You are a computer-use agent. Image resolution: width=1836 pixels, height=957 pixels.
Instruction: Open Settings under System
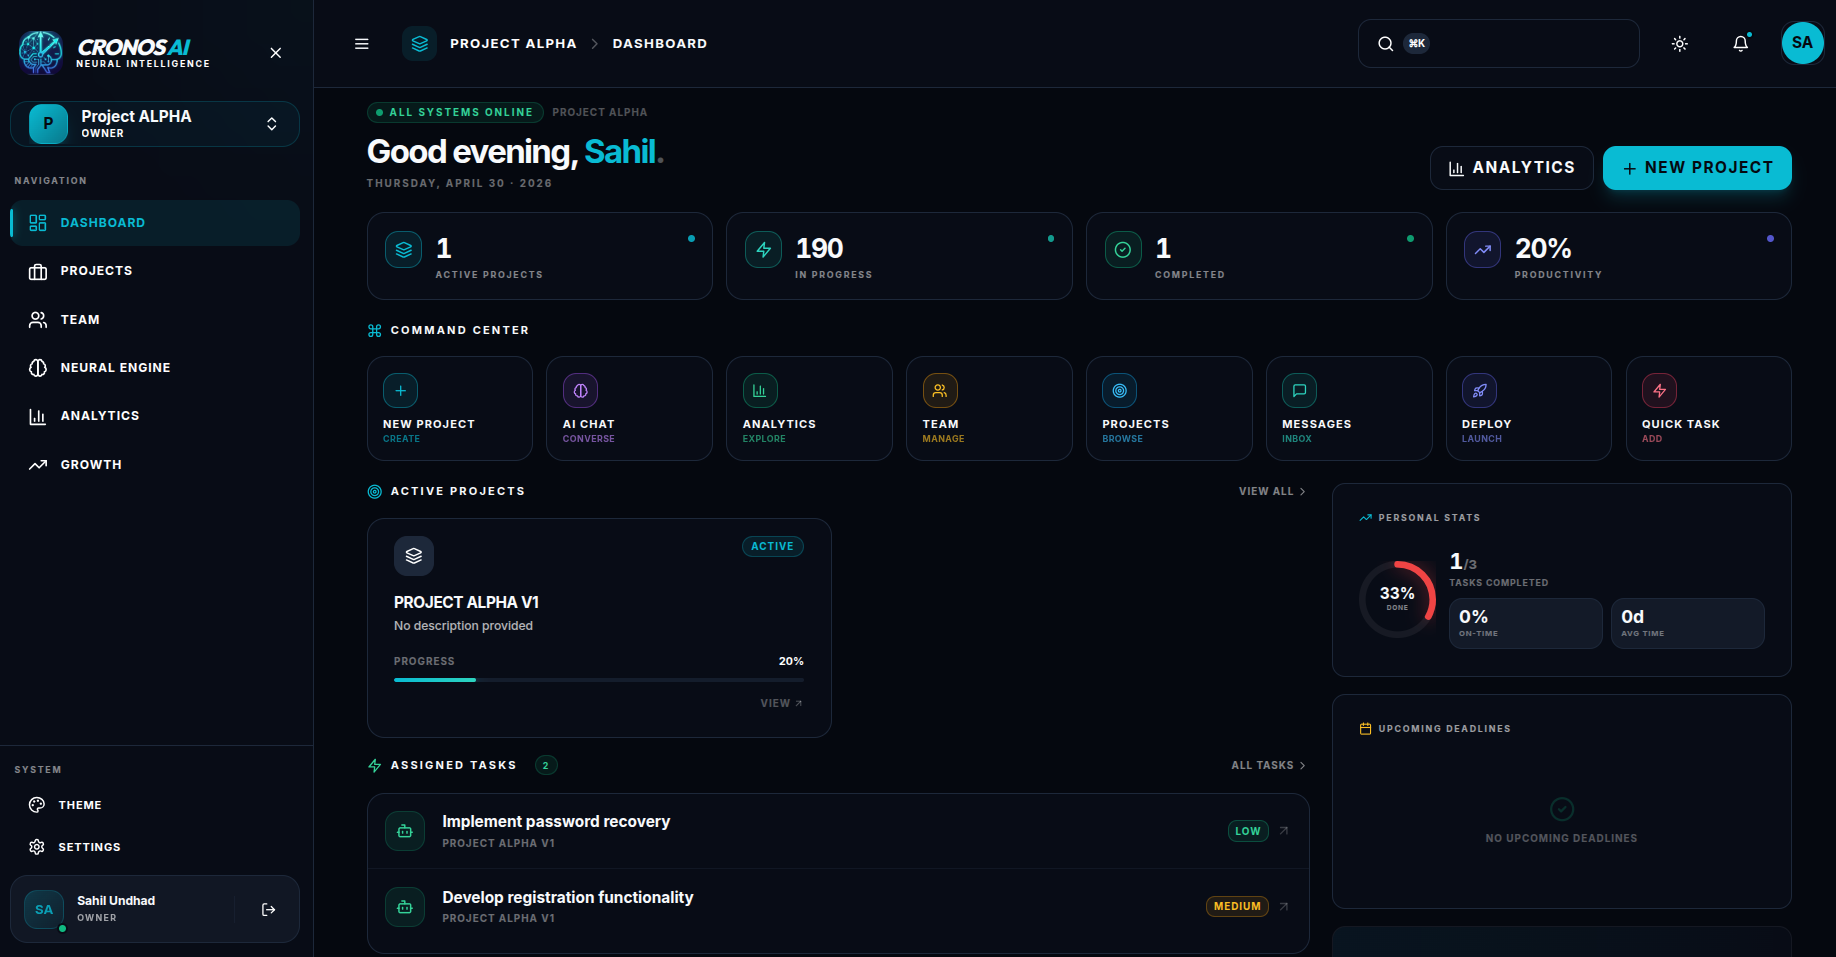pyautogui.click(x=155, y=847)
